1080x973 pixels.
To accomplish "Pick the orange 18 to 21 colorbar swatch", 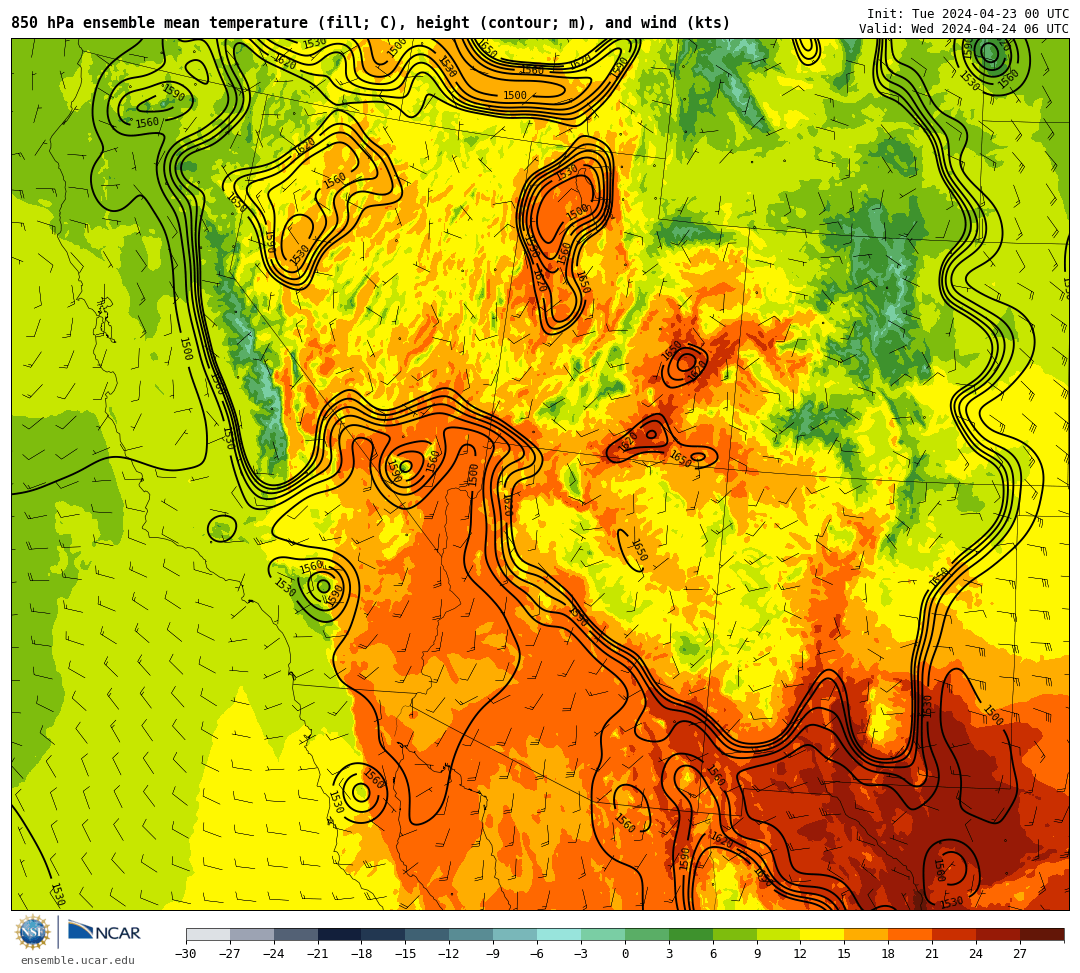I will click(911, 934).
